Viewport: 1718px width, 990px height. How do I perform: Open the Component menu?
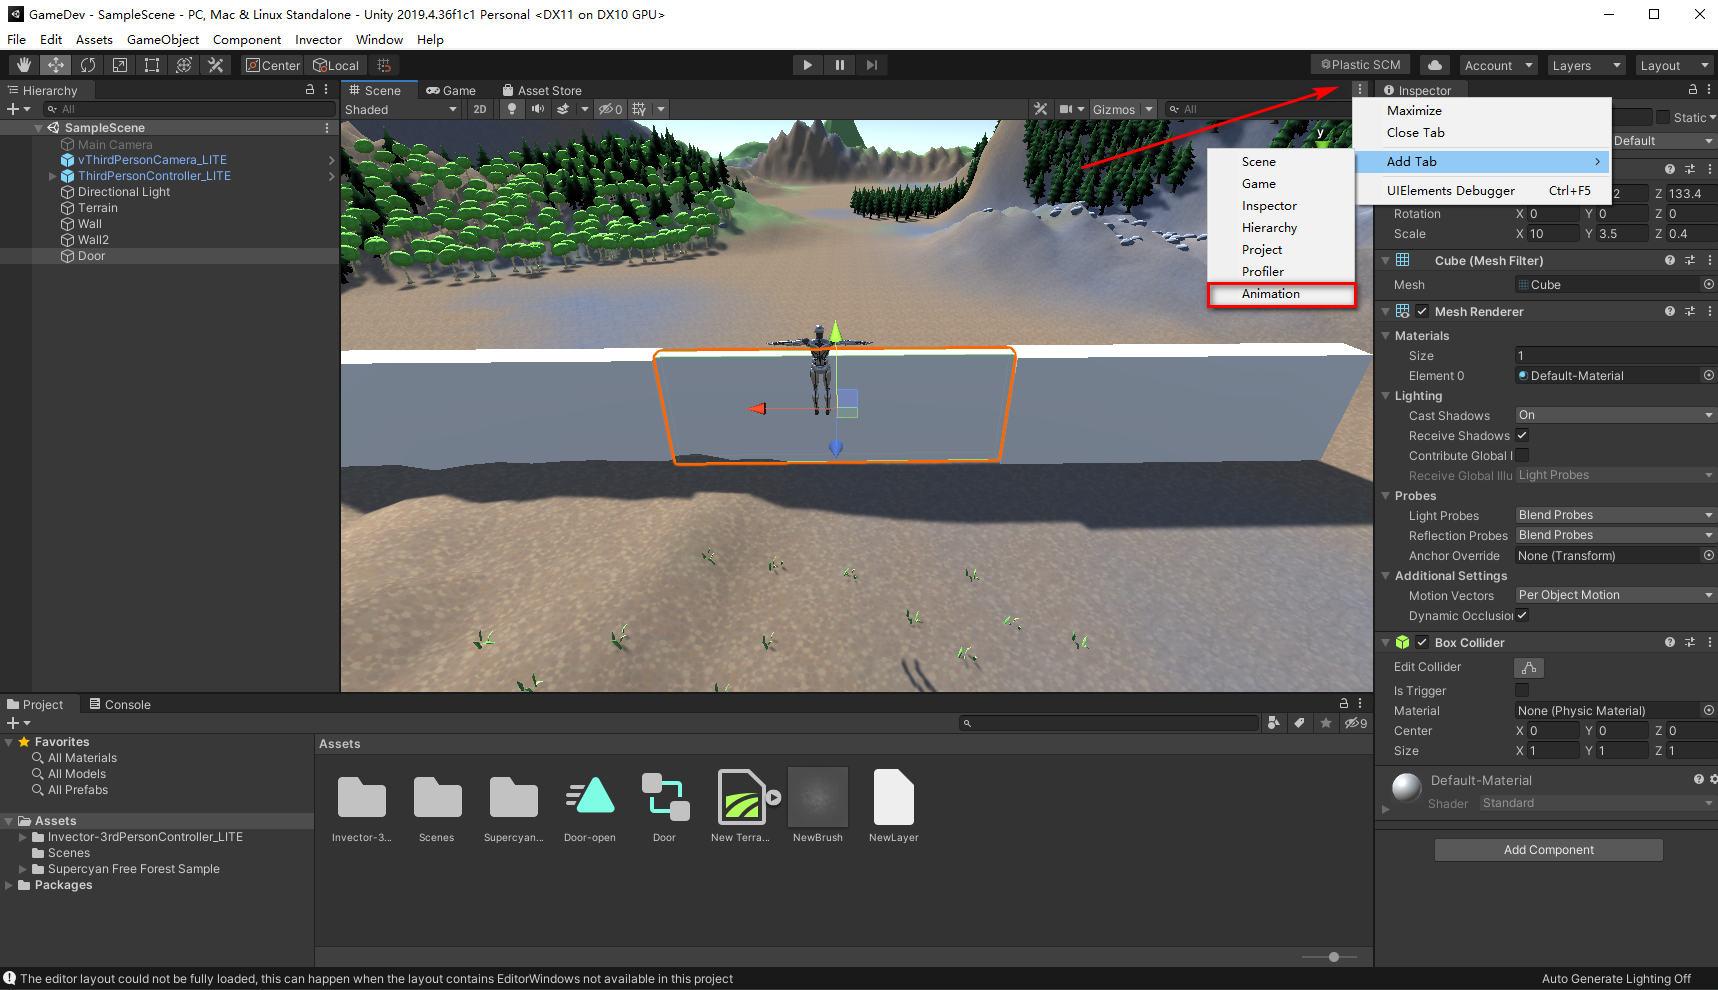tap(247, 40)
